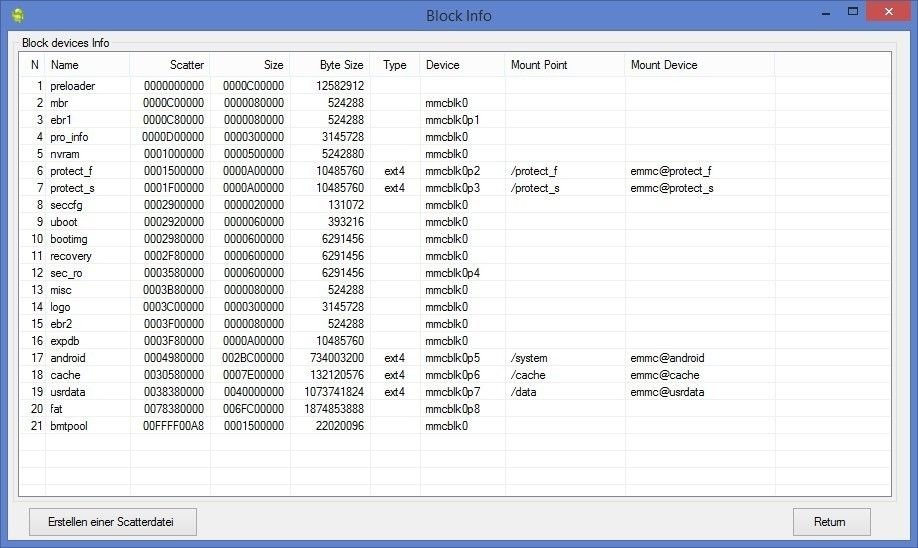Click the /protect_s mount point cell
The image size is (918, 548).
pyautogui.click(x=535, y=188)
